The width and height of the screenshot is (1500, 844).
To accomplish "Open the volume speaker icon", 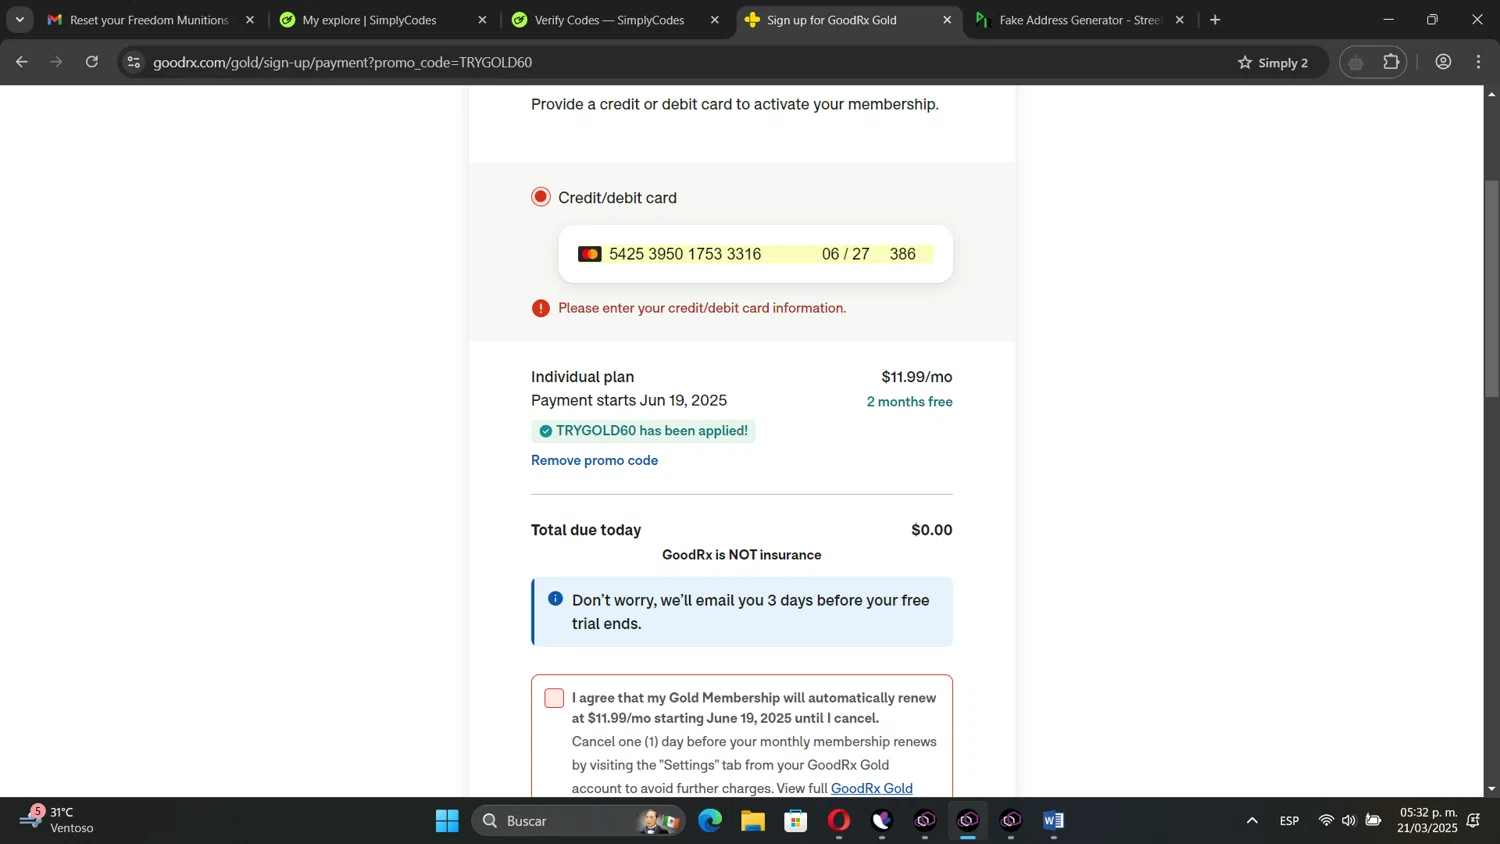I will click(1349, 821).
